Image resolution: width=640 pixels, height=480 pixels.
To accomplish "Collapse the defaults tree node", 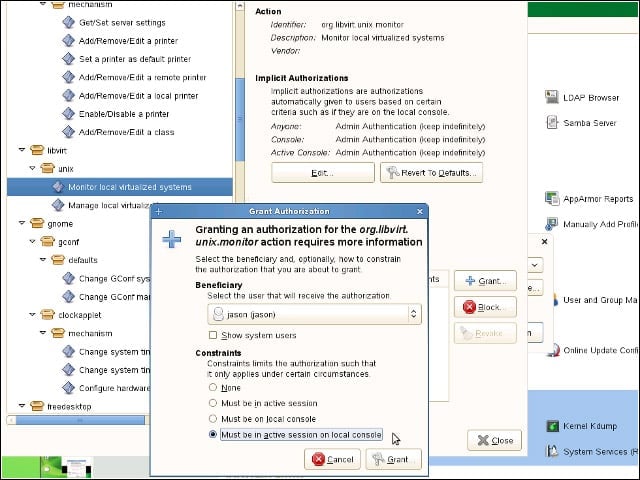I will (x=43, y=260).
